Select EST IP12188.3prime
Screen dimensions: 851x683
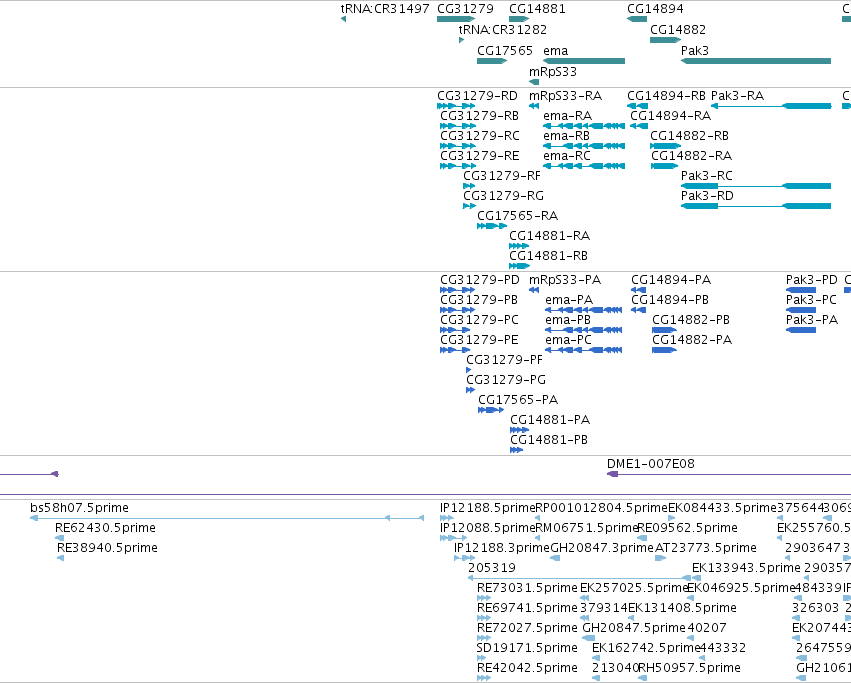click(502, 548)
